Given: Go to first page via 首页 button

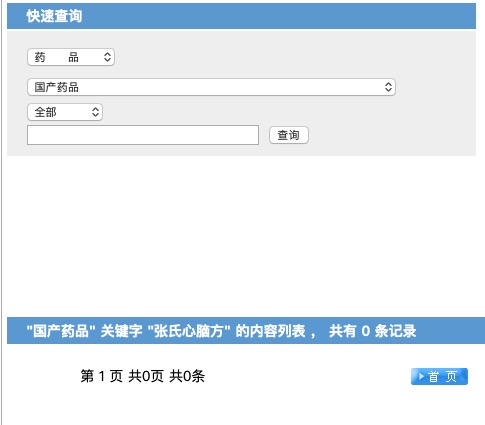Looking at the screenshot, I should (x=439, y=376).
